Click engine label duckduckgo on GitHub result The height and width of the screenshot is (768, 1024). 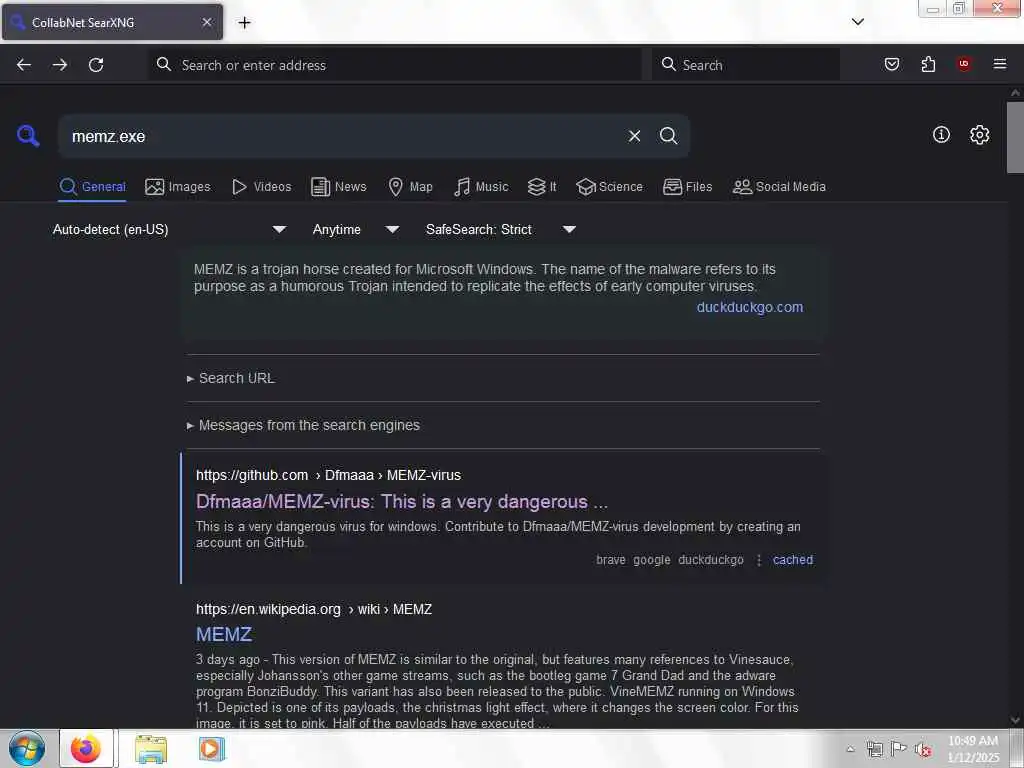coord(711,560)
